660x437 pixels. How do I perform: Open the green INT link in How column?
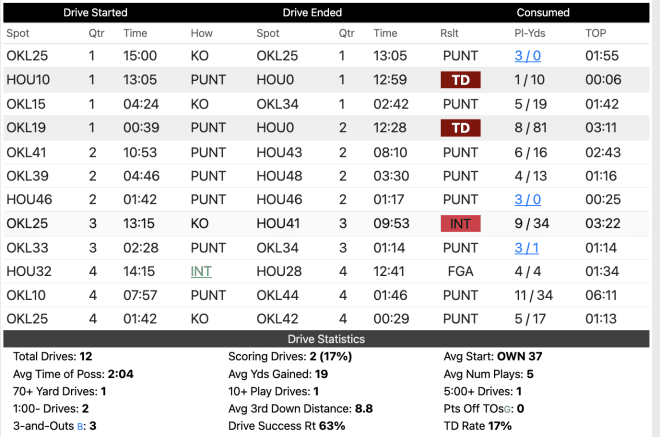pos(201,272)
